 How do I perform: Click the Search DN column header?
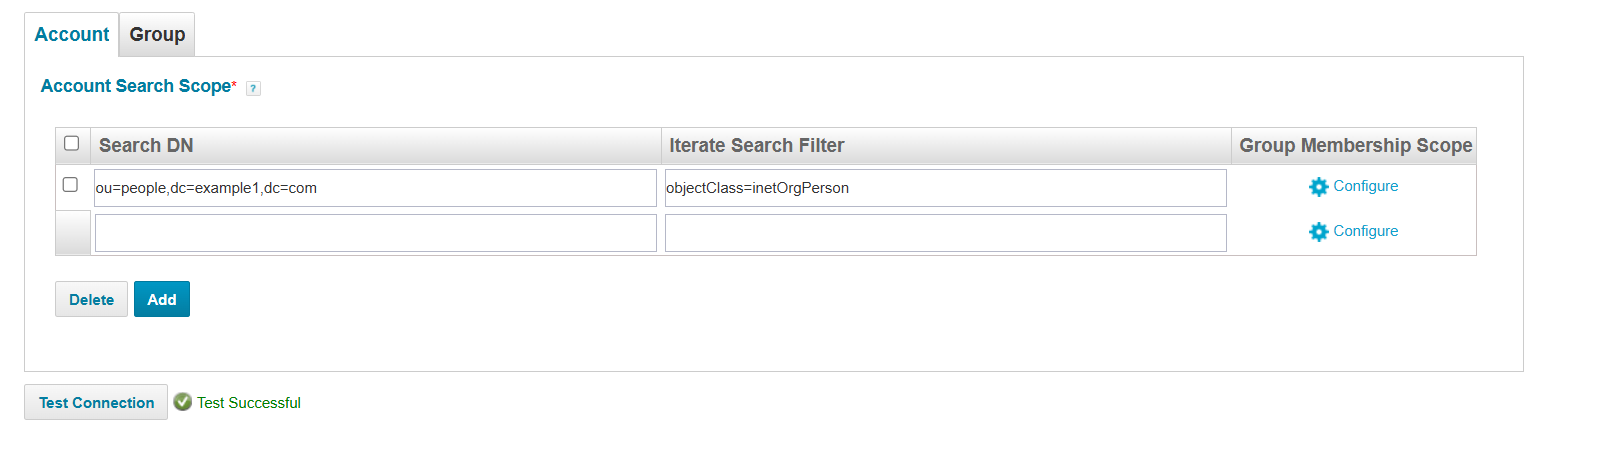tap(146, 146)
